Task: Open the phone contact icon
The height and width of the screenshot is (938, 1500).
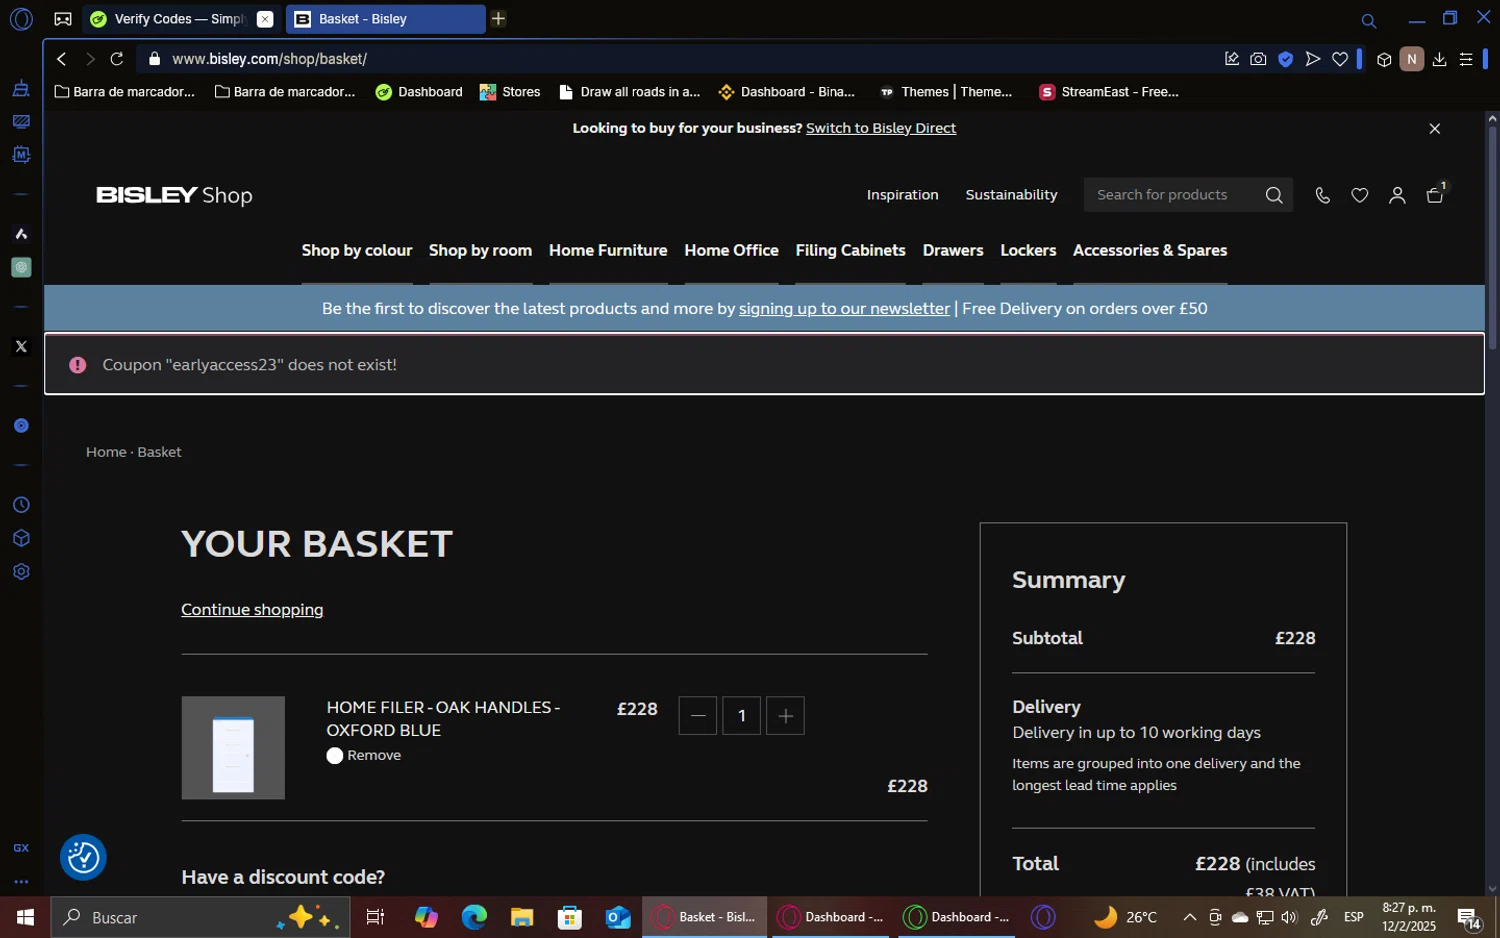Action: [1322, 196]
